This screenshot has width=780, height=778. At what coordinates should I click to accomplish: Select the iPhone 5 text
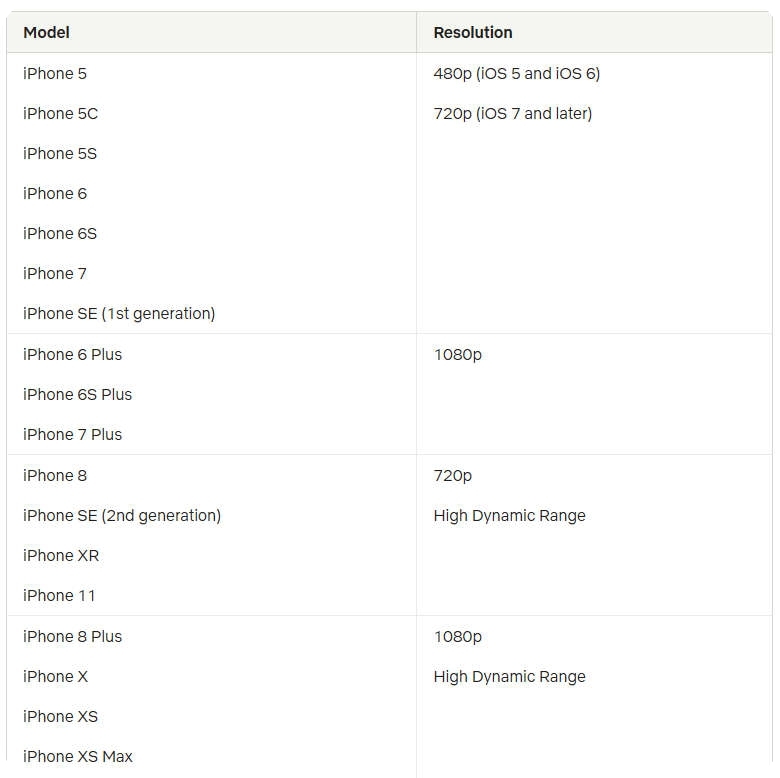[x=55, y=74]
